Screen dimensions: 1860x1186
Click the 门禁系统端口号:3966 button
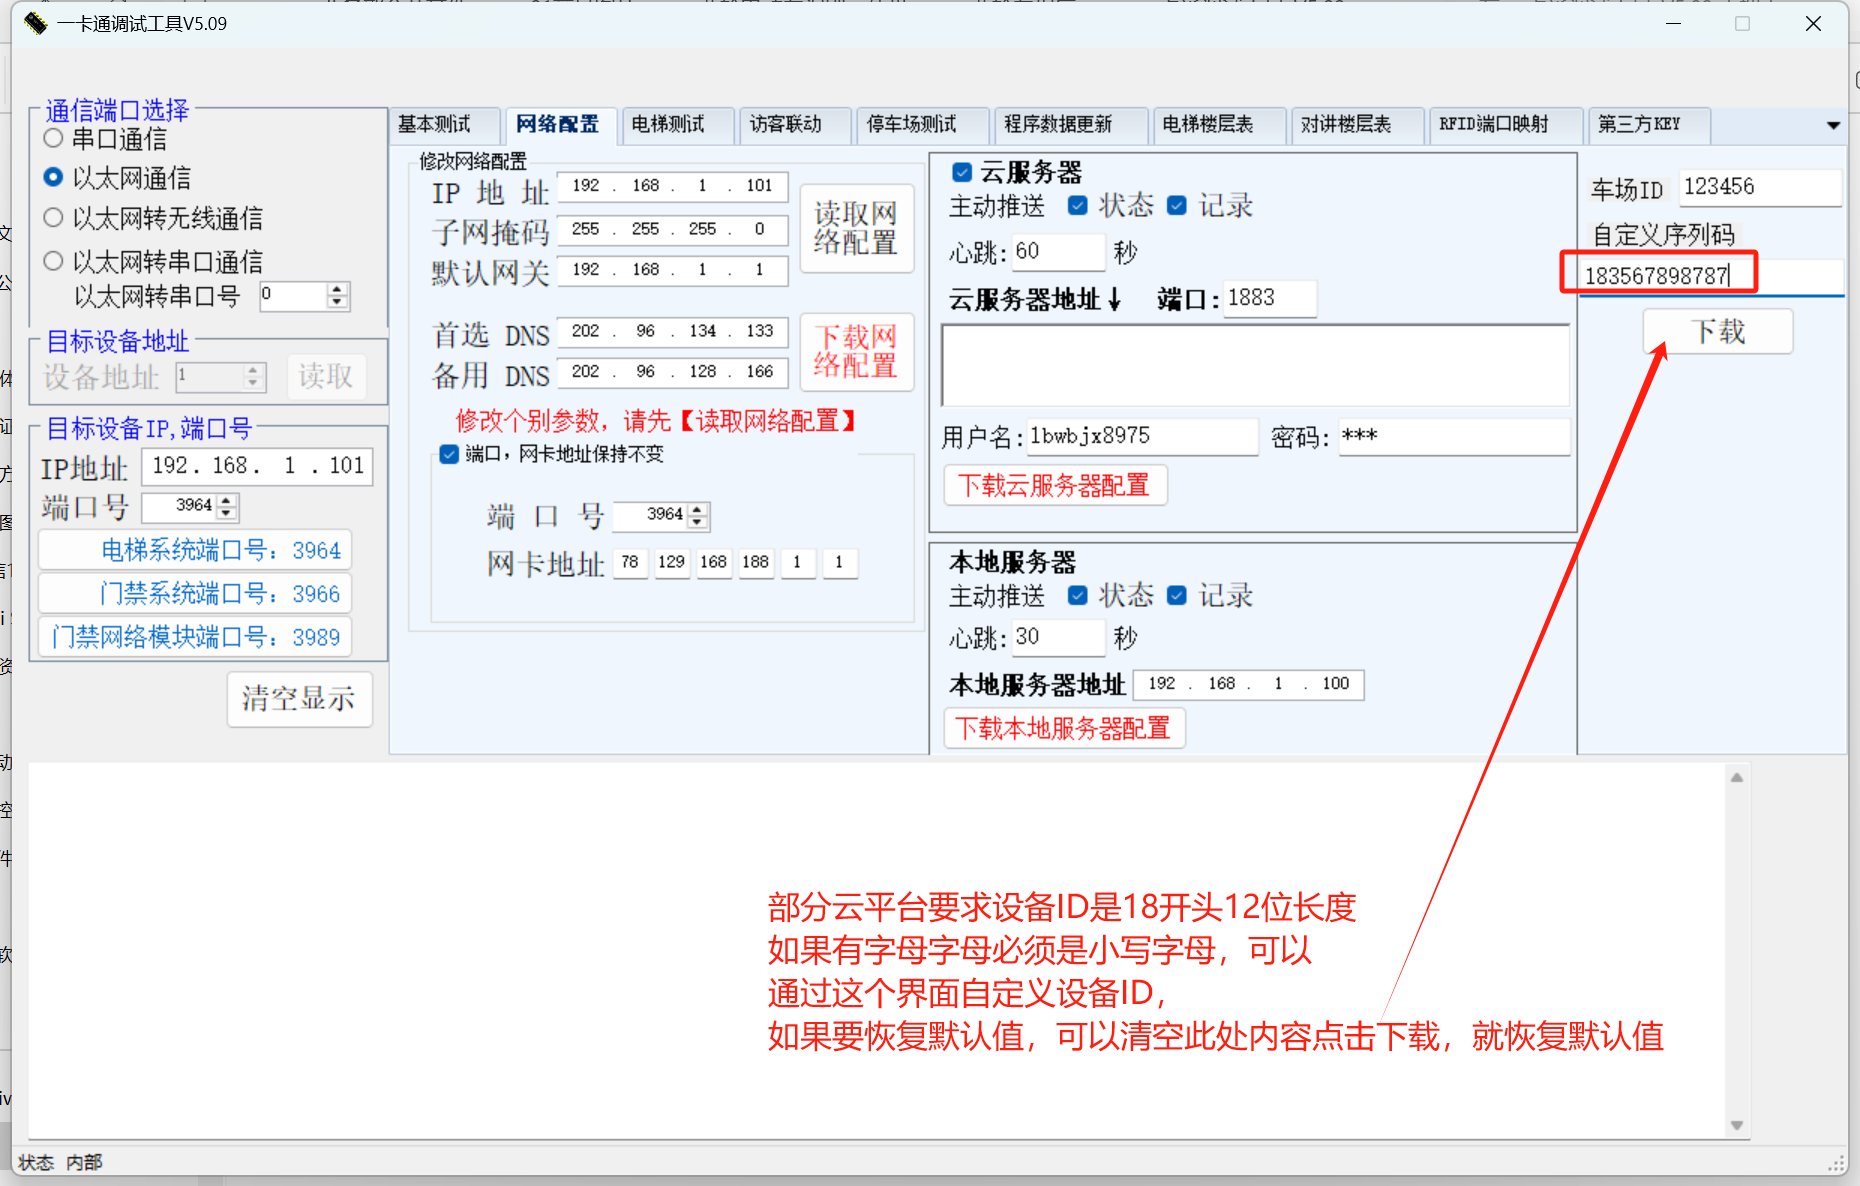196,594
